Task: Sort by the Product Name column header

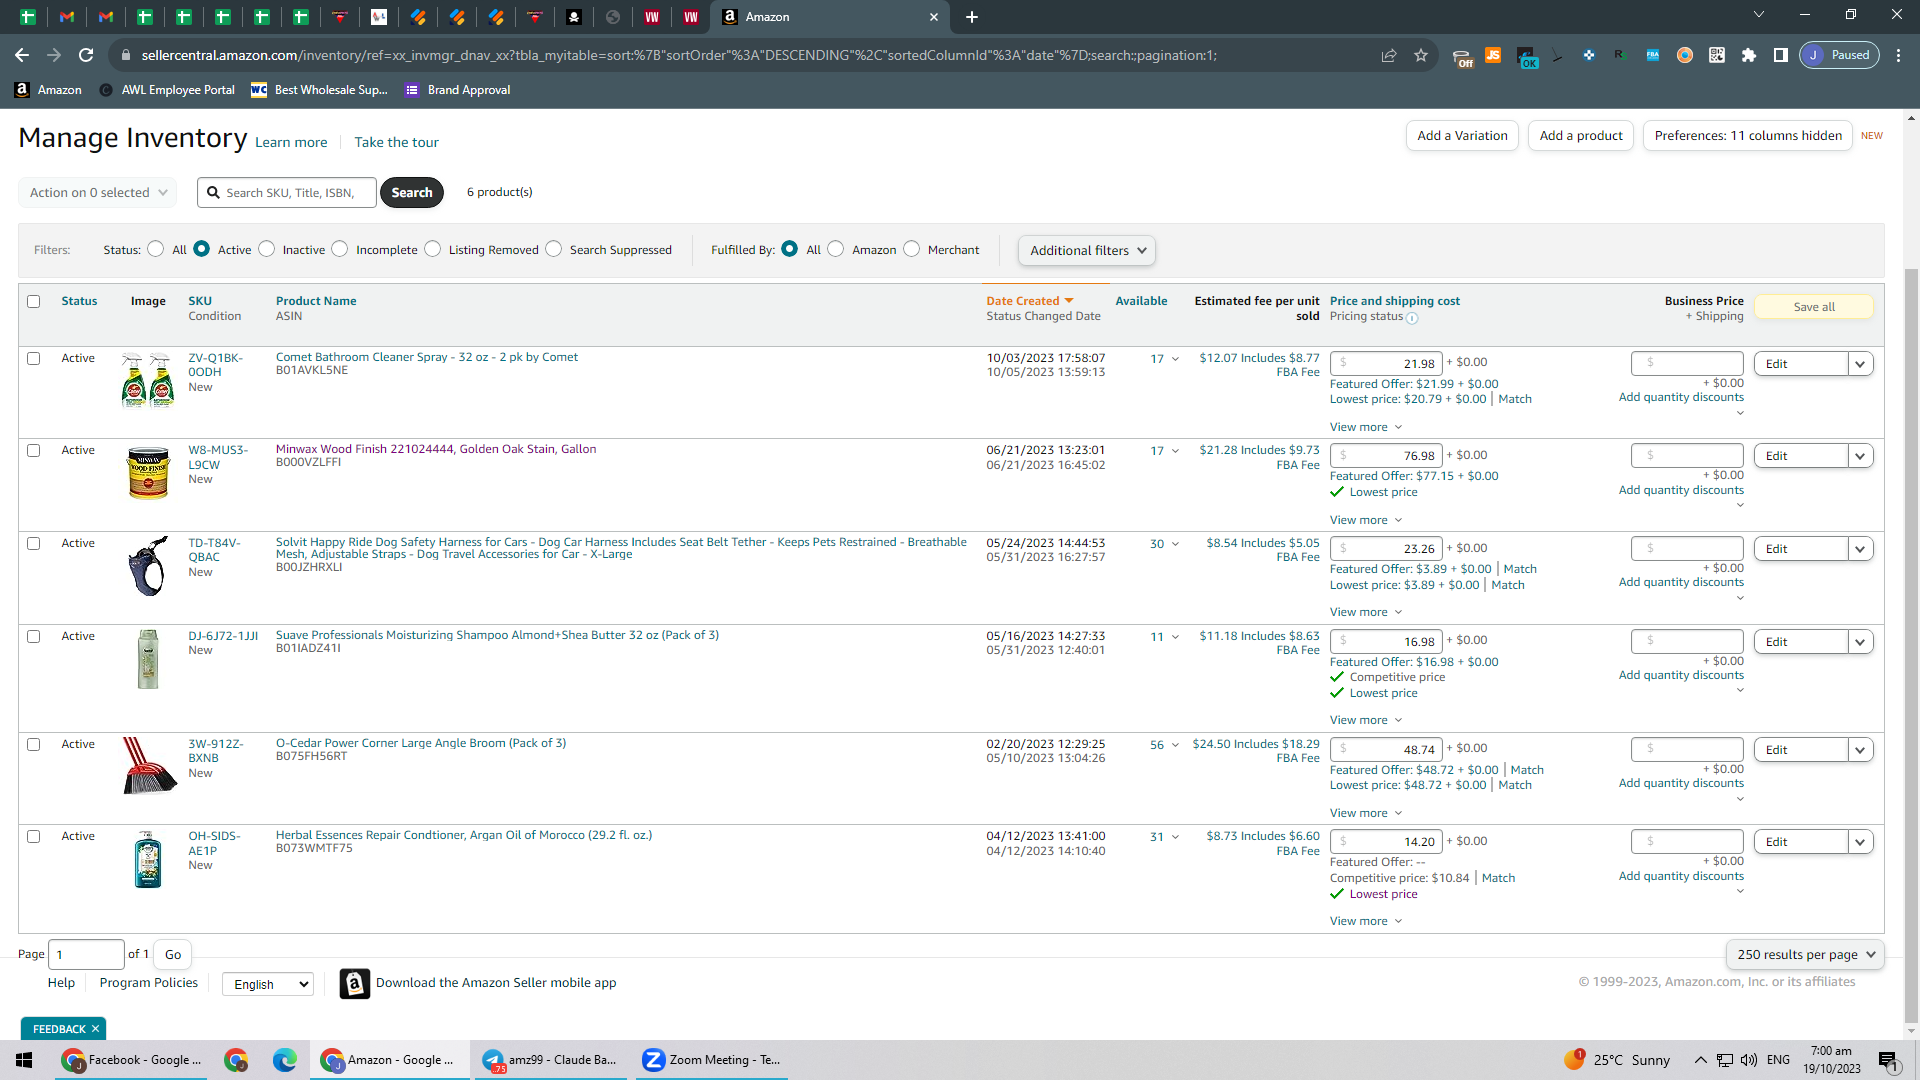Action: point(316,301)
